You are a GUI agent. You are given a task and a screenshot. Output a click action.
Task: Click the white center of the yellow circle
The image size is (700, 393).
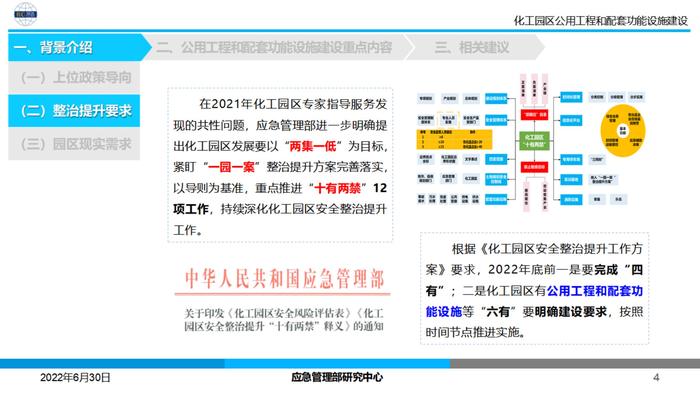coord(623,130)
